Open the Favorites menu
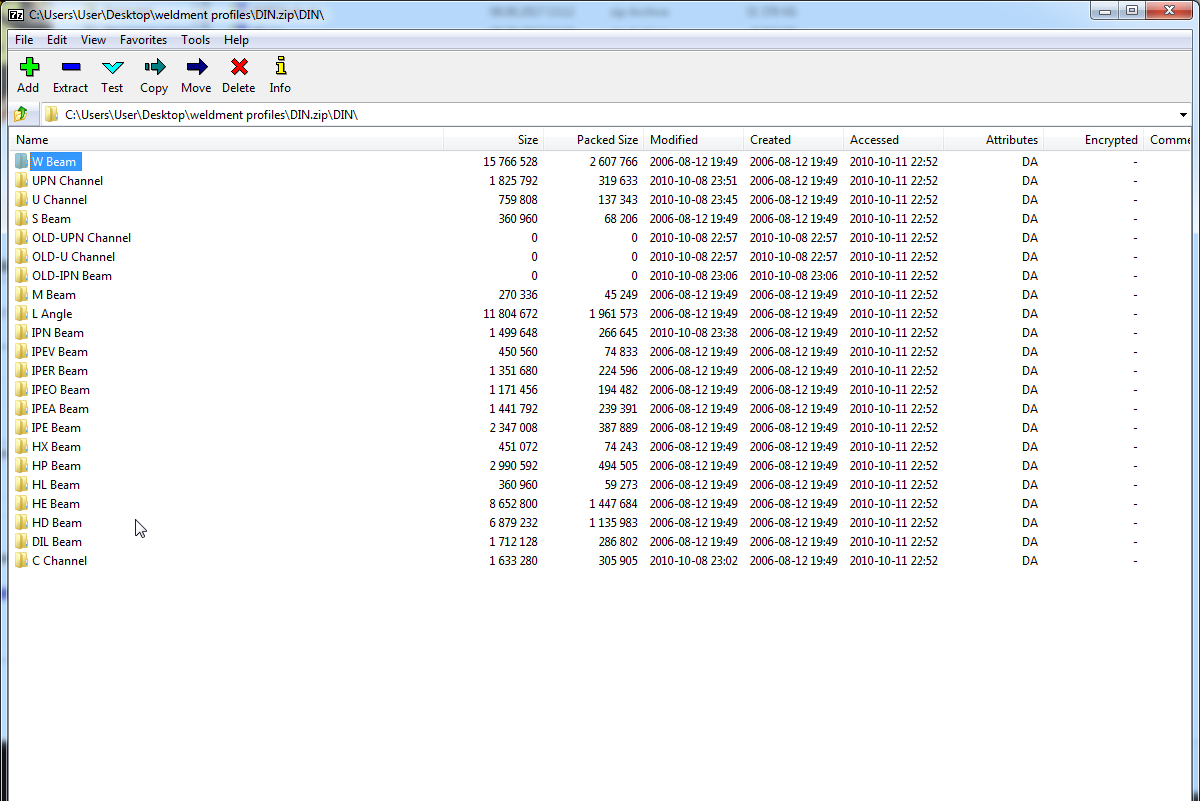Viewport: 1200px width, 801px height. [143, 40]
